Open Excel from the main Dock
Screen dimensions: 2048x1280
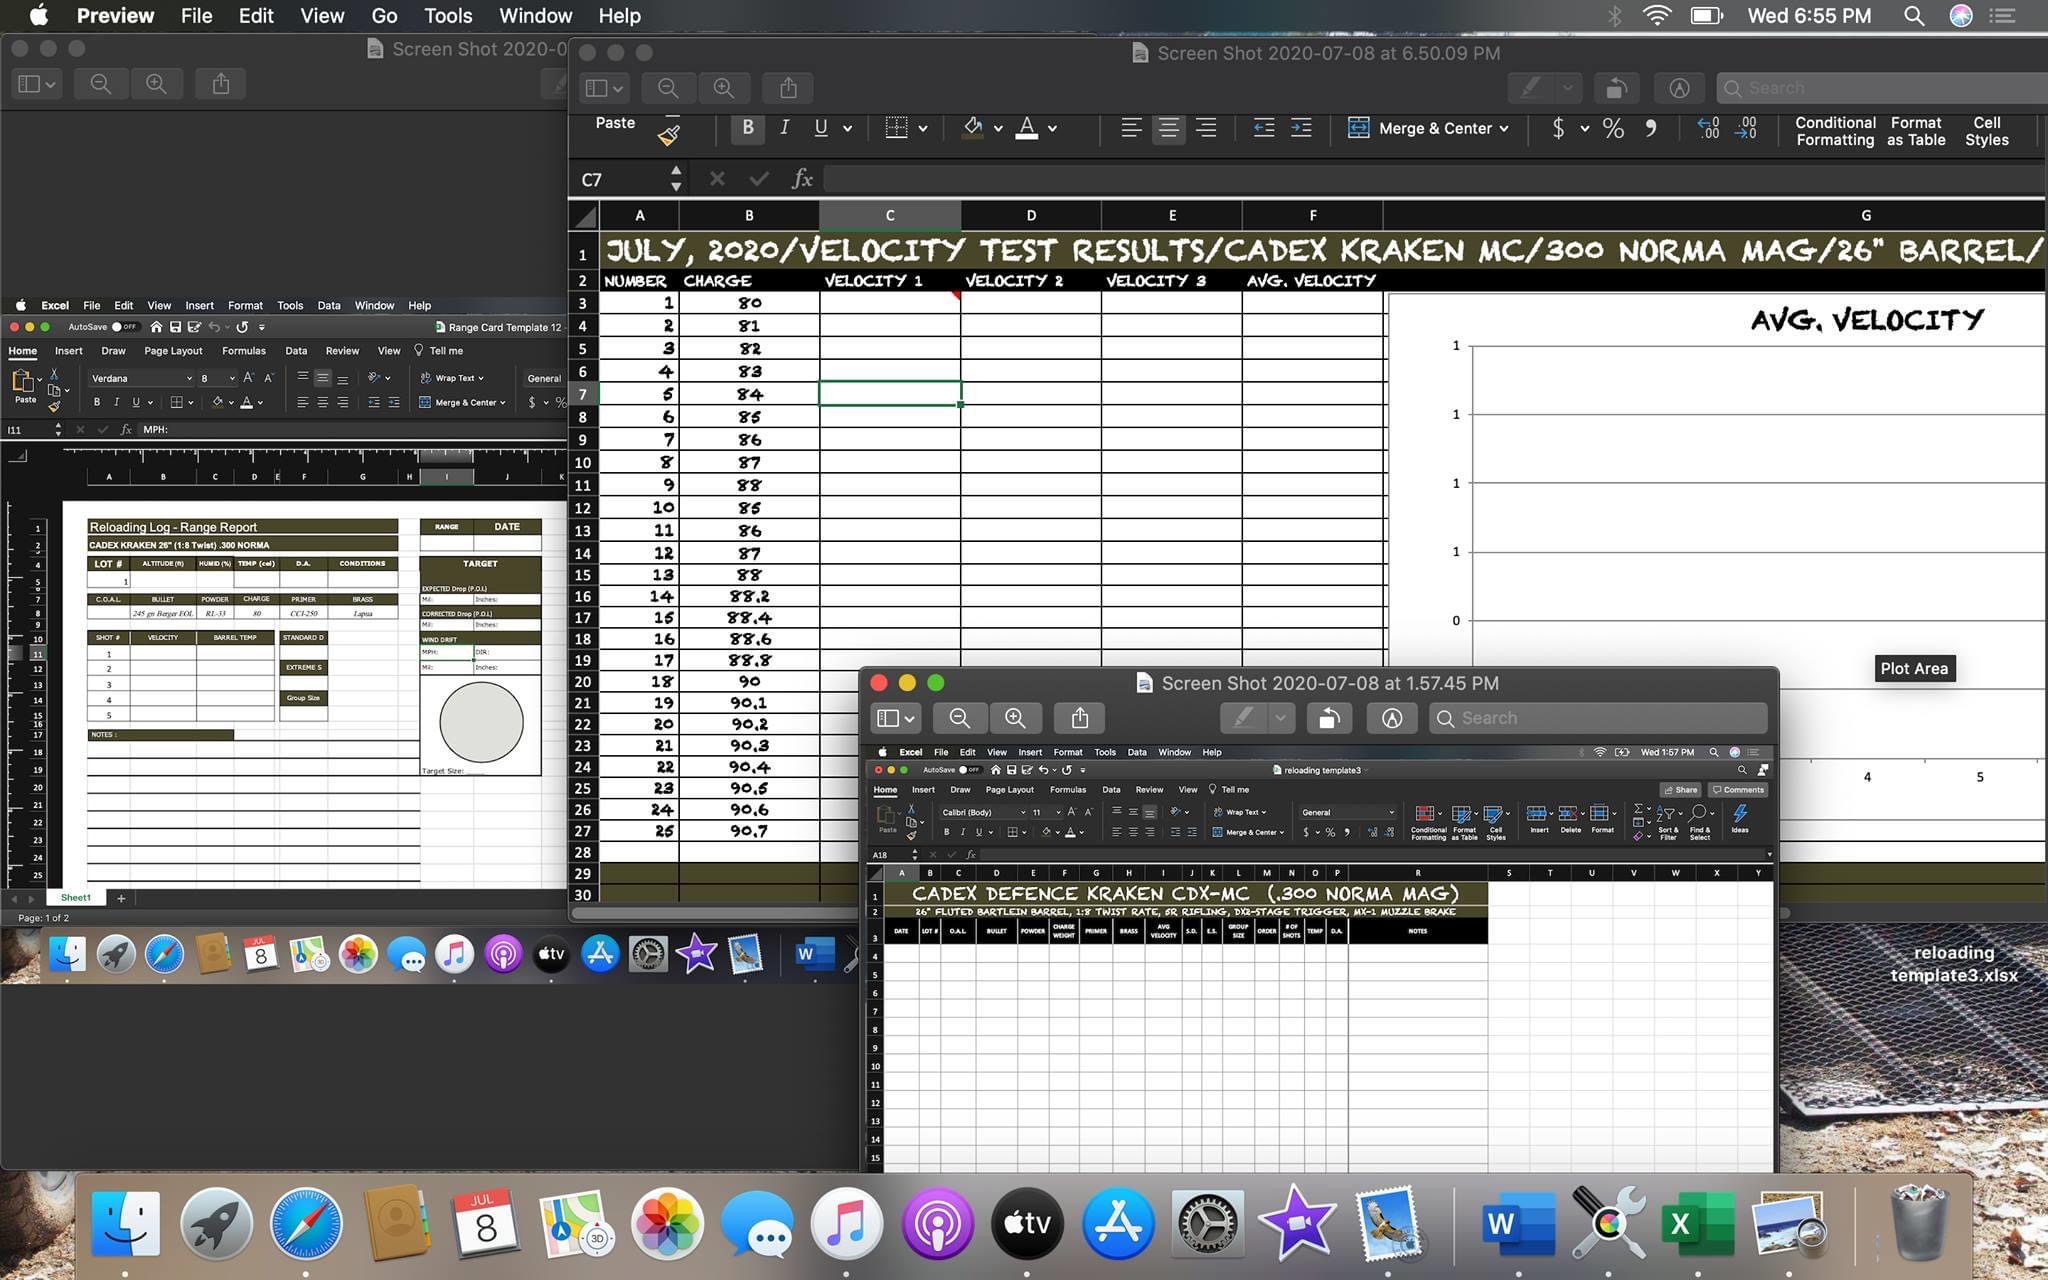[x=1697, y=1223]
